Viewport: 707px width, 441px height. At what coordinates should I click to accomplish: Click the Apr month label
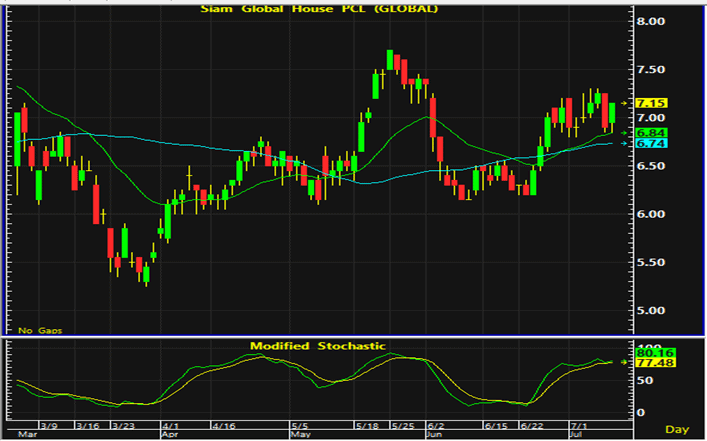170,434
